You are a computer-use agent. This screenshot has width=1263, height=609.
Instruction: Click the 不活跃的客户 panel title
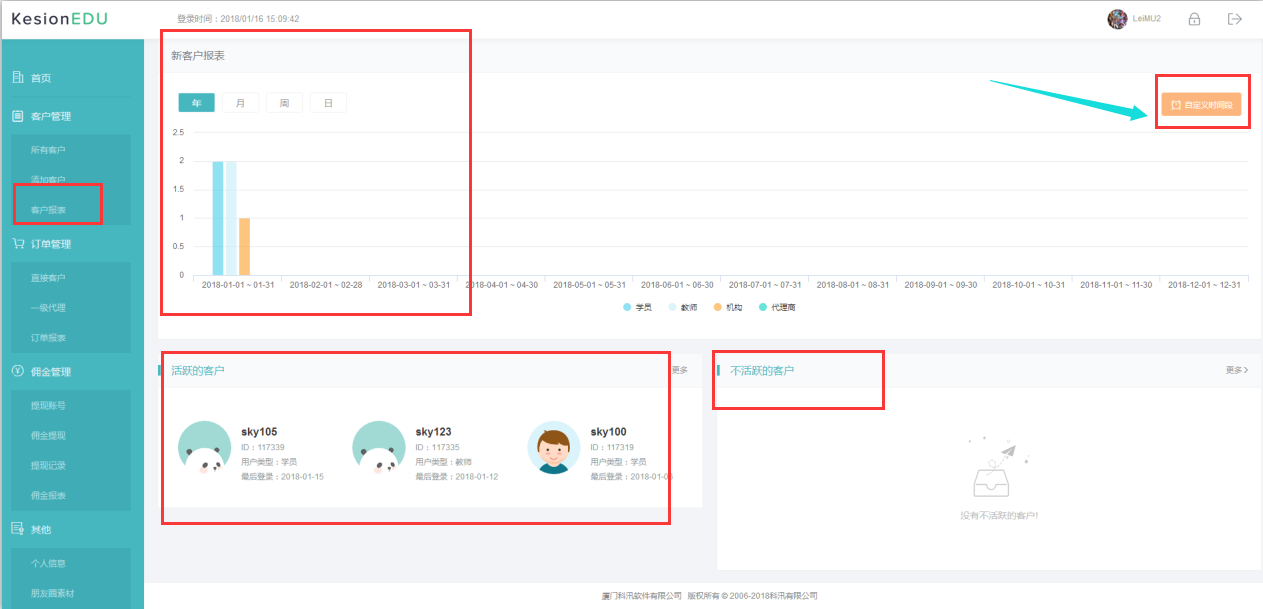[762, 370]
